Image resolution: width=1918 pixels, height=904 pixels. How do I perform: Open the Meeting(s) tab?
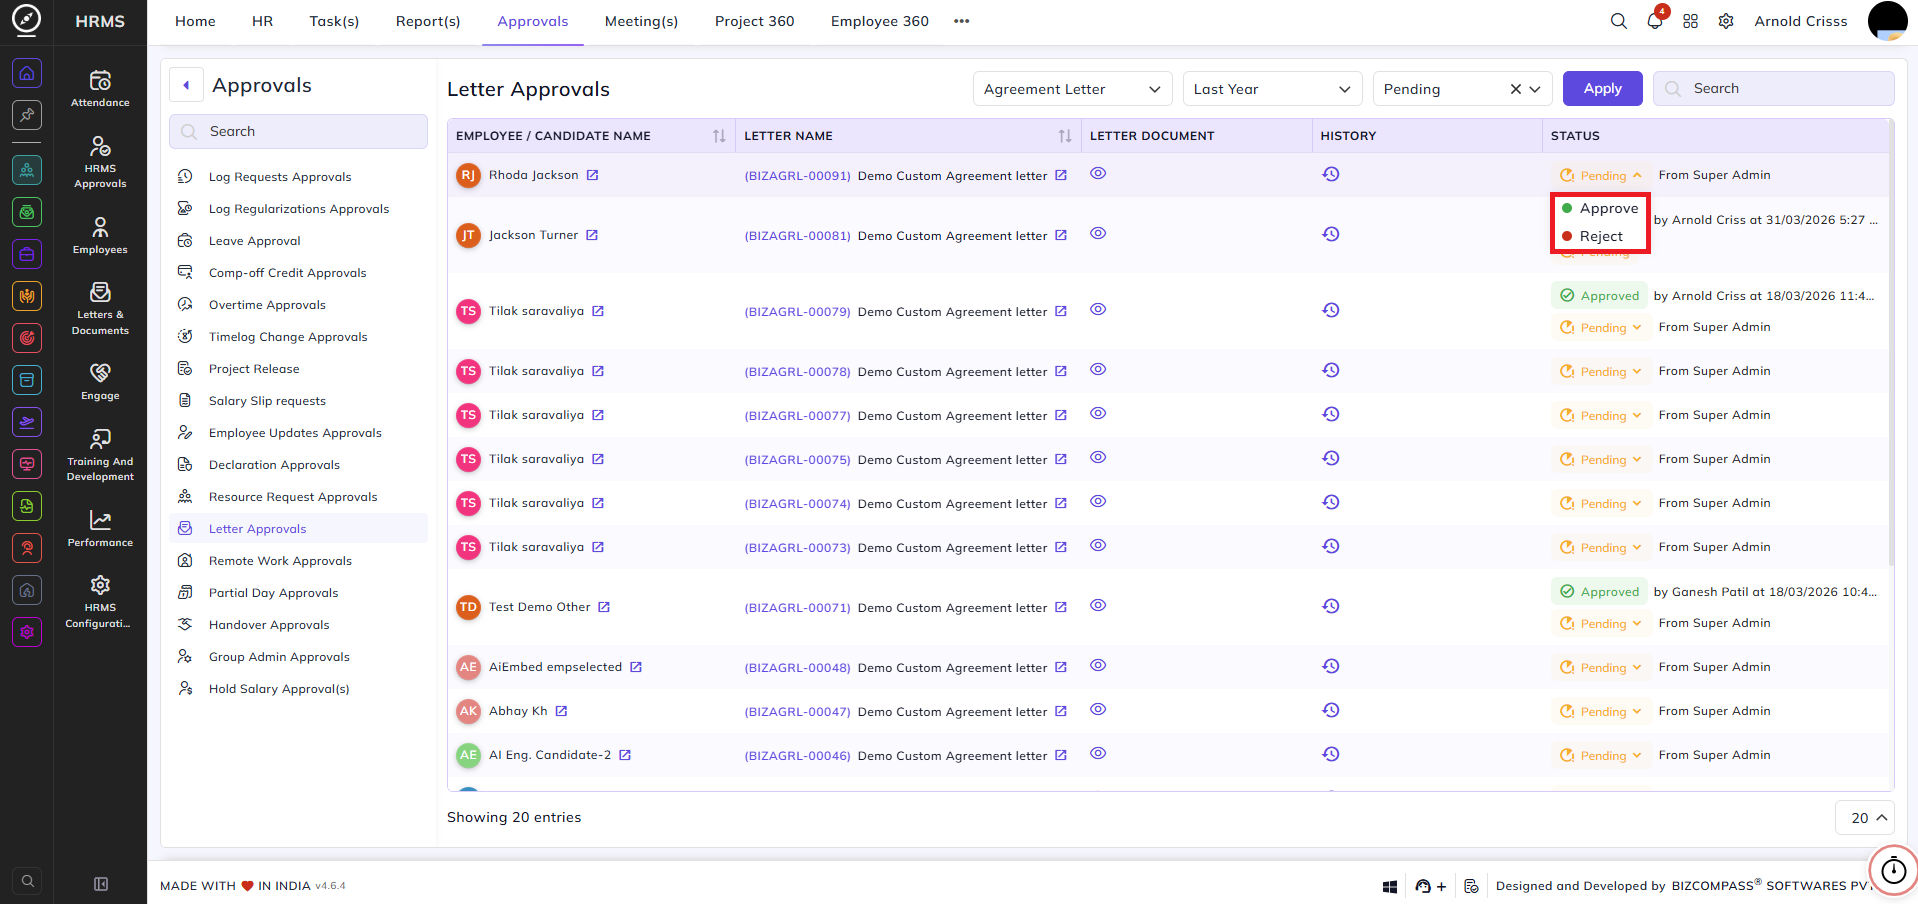point(641,21)
